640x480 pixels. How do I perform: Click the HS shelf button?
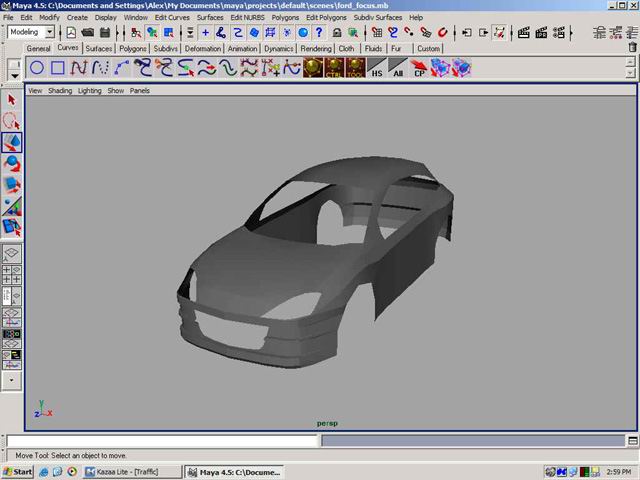pyautogui.click(x=376, y=68)
